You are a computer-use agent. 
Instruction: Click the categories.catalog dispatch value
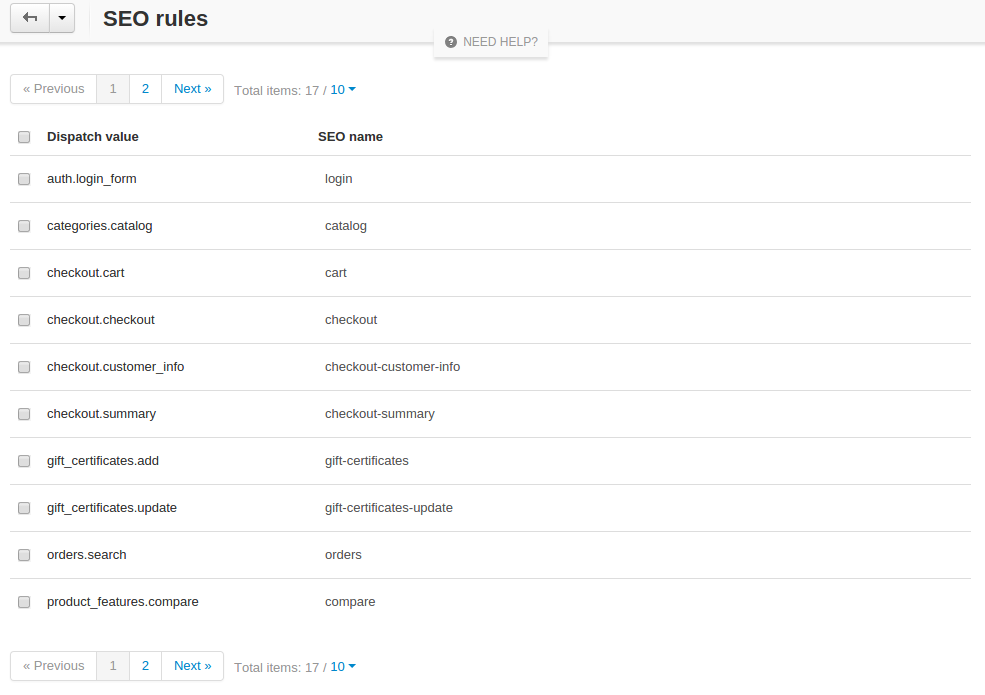click(100, 226)
